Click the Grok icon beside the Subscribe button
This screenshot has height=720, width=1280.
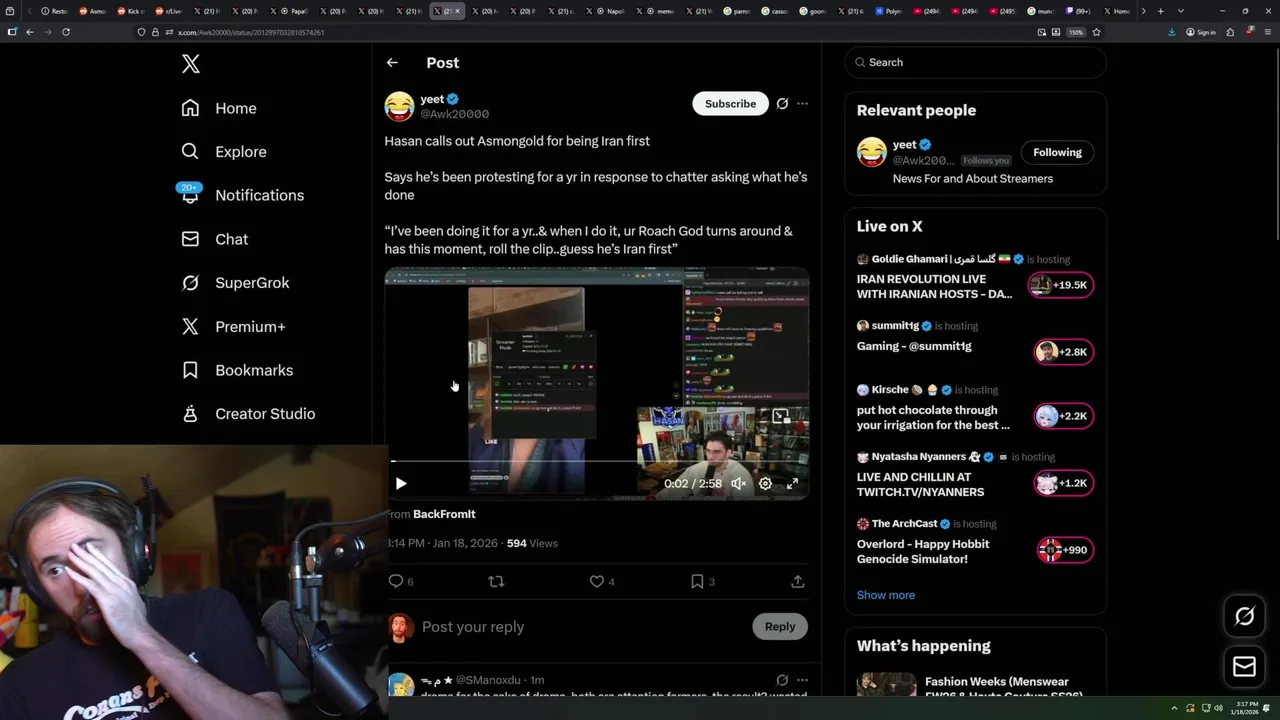[x=782, y=104]
